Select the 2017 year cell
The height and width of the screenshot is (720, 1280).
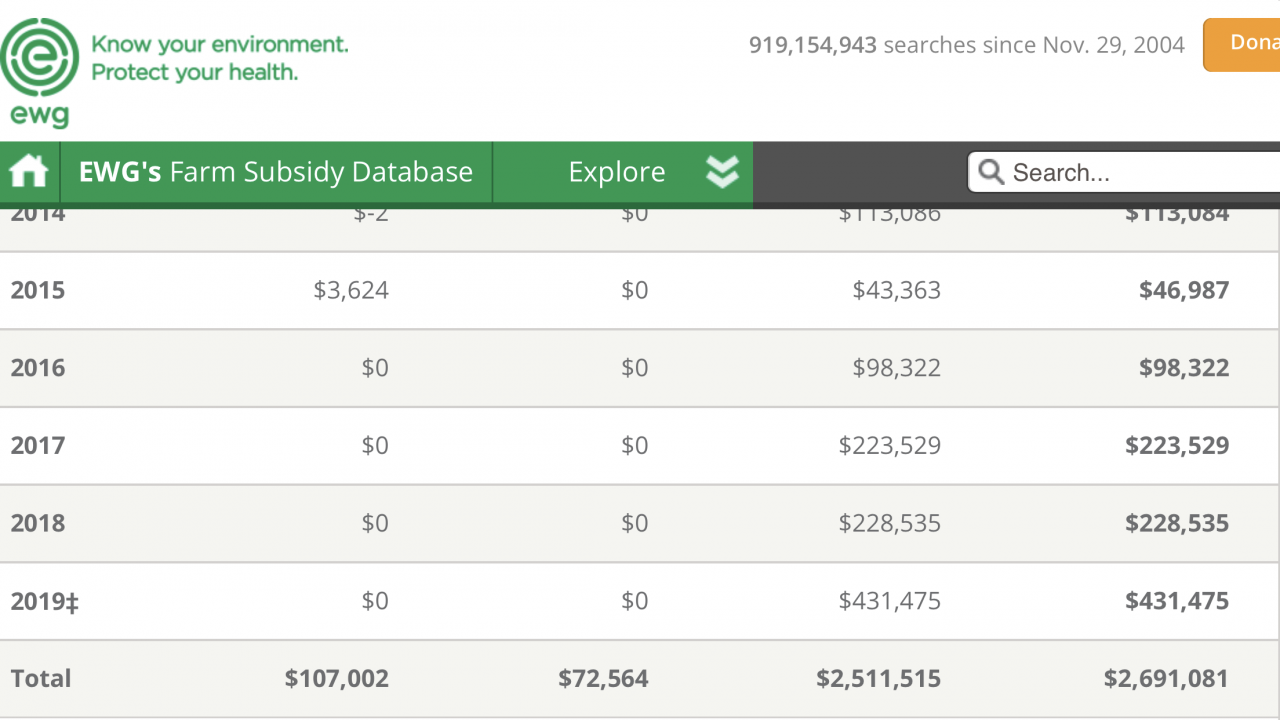[38, 445]
